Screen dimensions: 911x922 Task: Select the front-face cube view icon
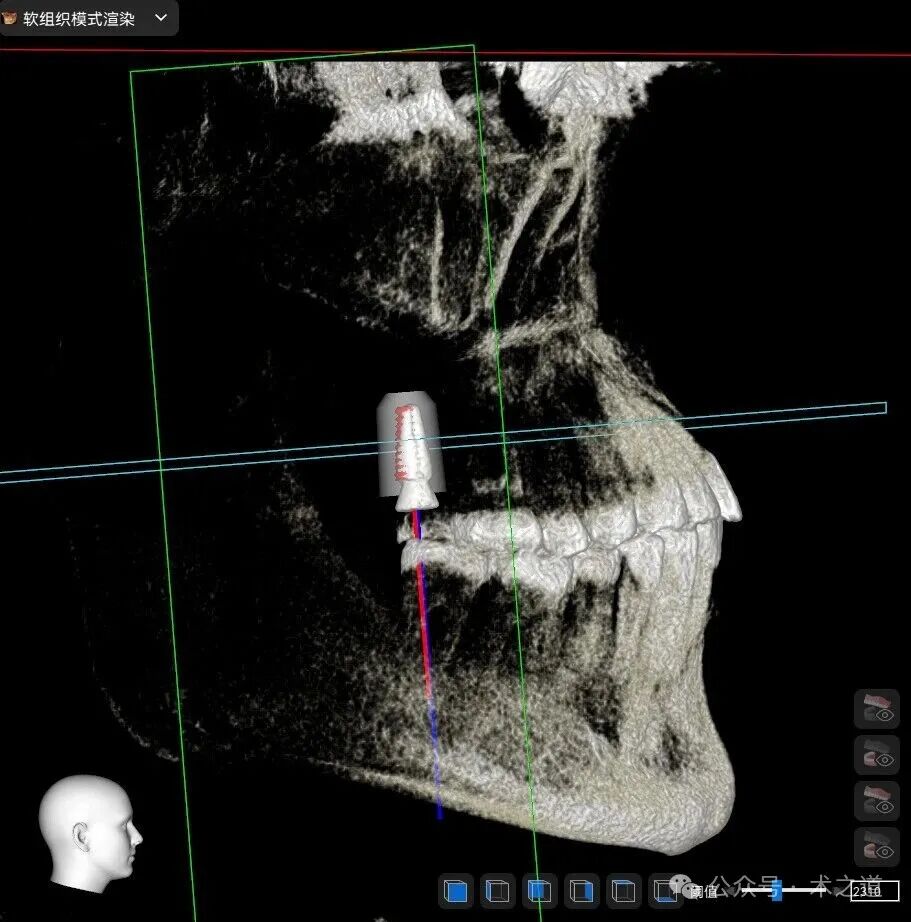pos(456,891)
